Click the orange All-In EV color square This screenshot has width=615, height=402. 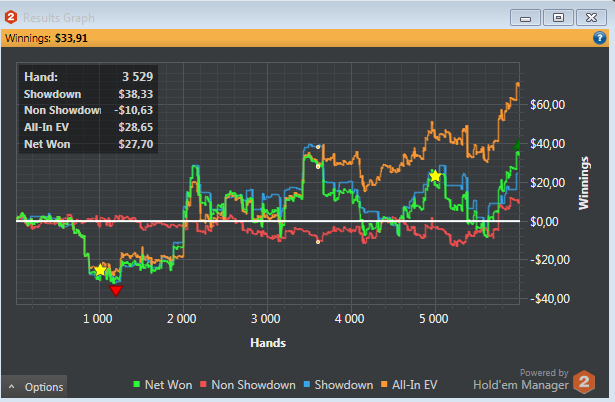click(x=384, y=384)
